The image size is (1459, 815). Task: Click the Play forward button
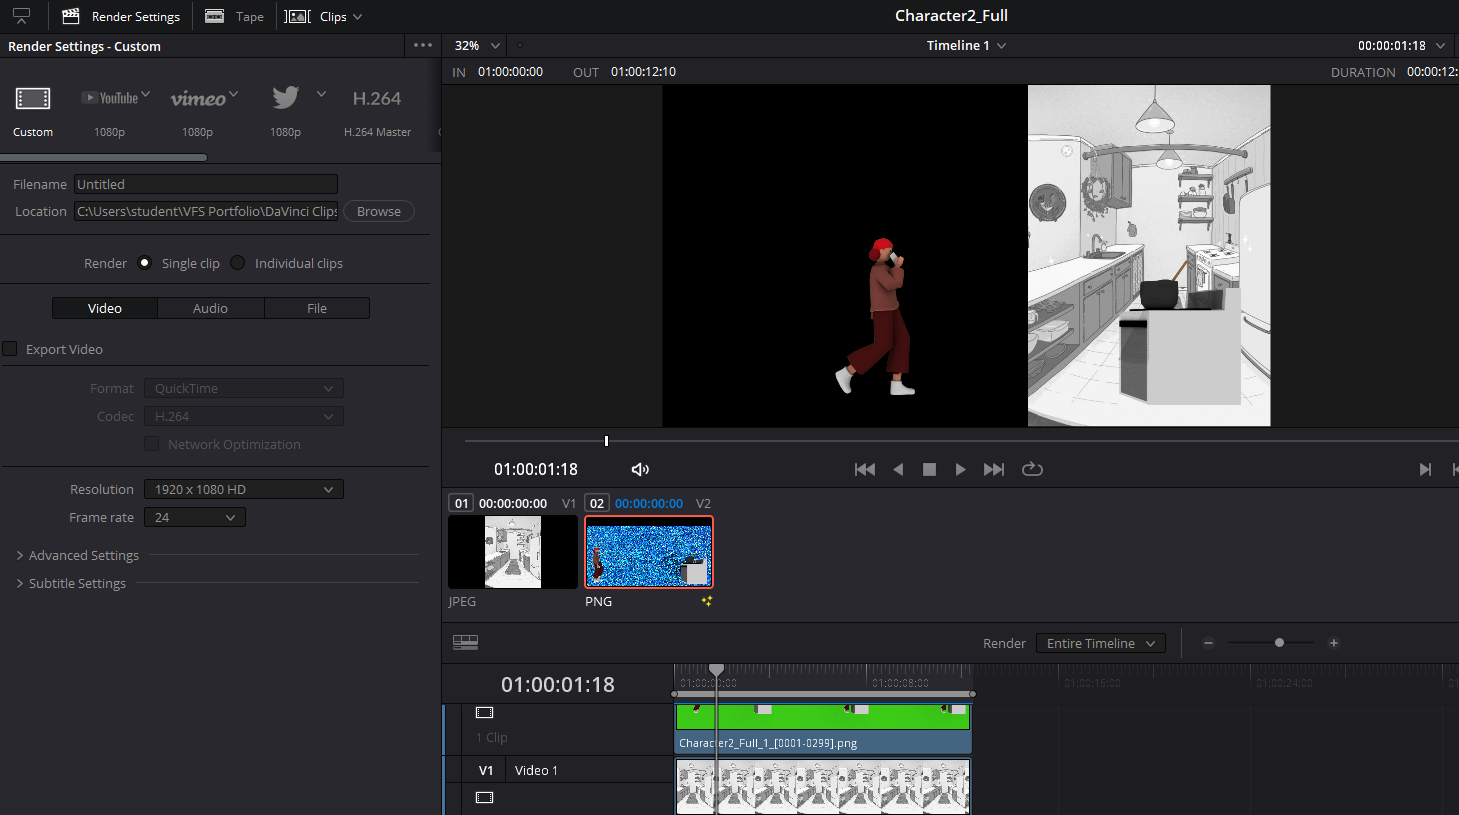click(960, 469)
